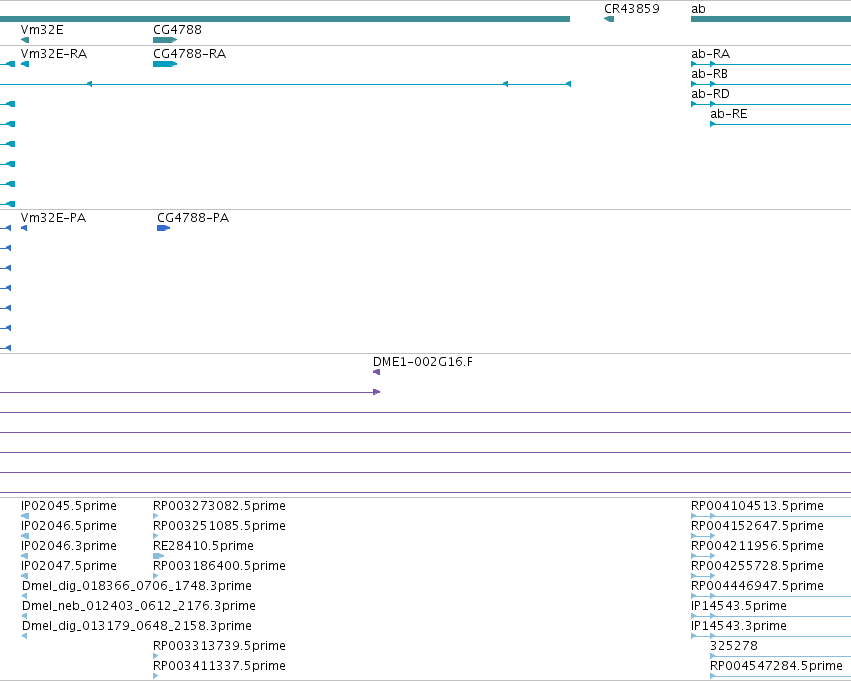This screenshot has width=851, height=681.
Task: Click the RE28410.5prime block glyph
Action: [x=158, y=556]
